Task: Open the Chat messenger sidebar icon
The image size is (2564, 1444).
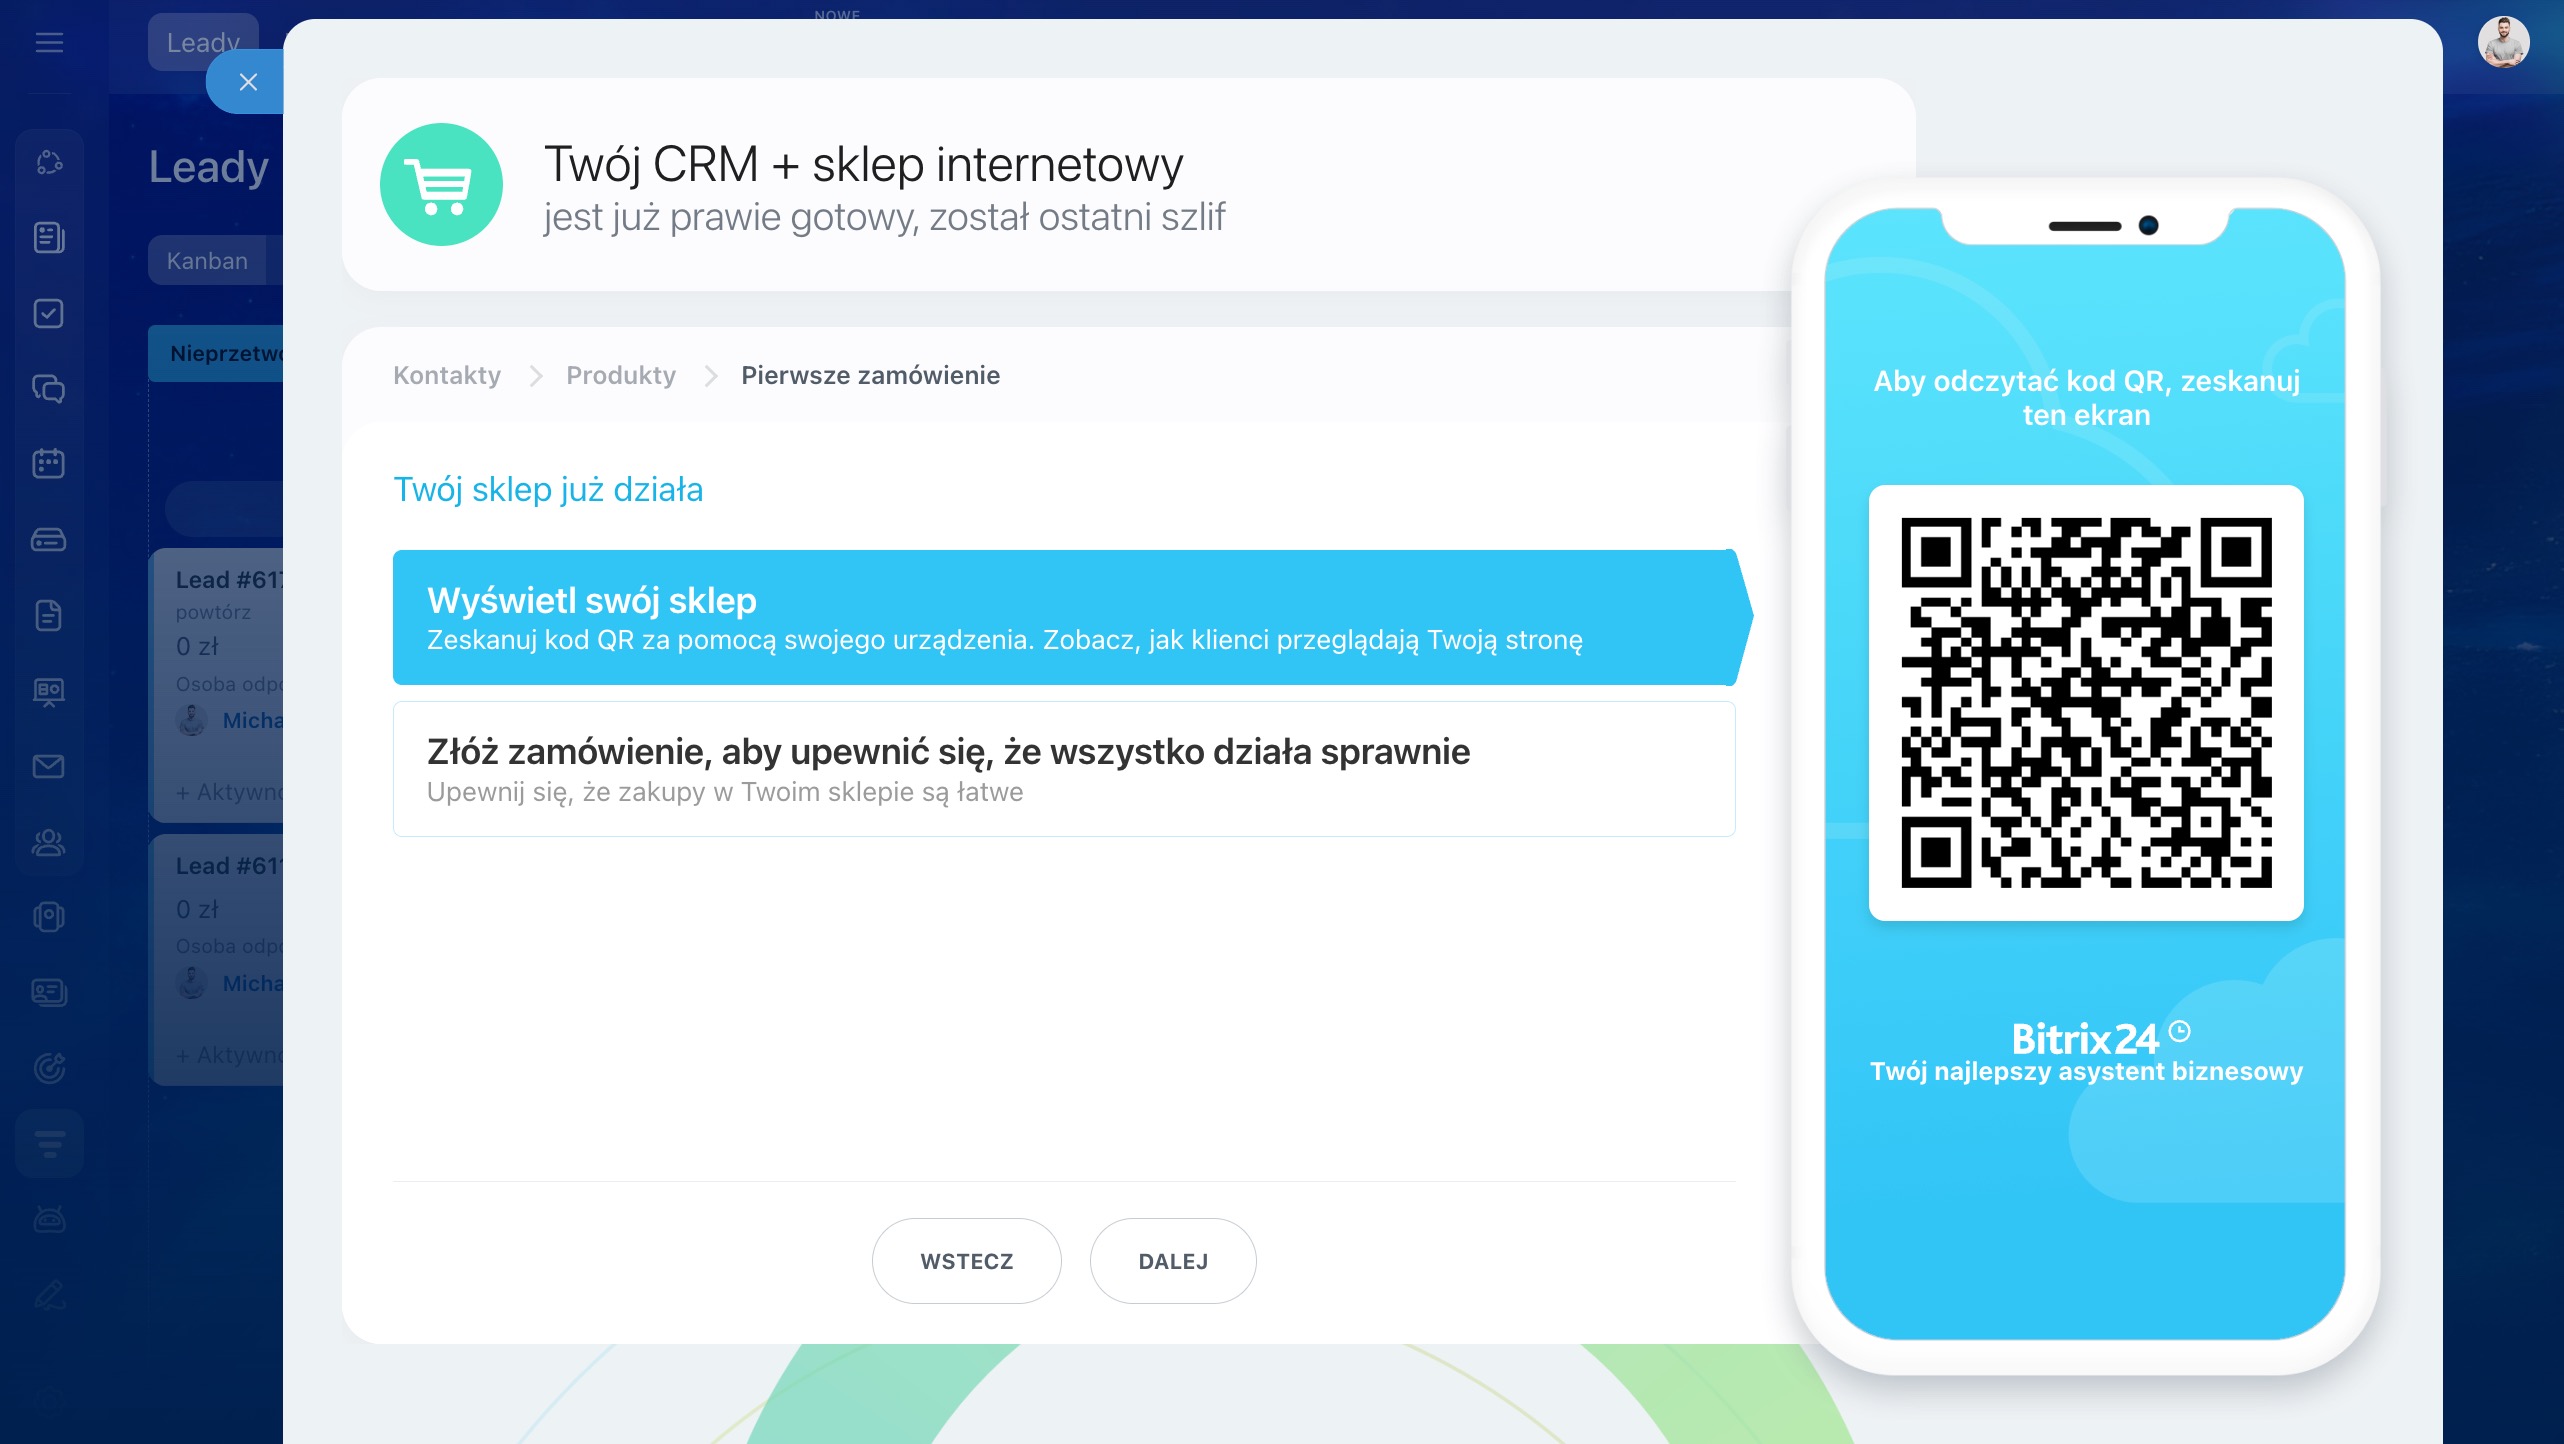Action: coord(49,389)
